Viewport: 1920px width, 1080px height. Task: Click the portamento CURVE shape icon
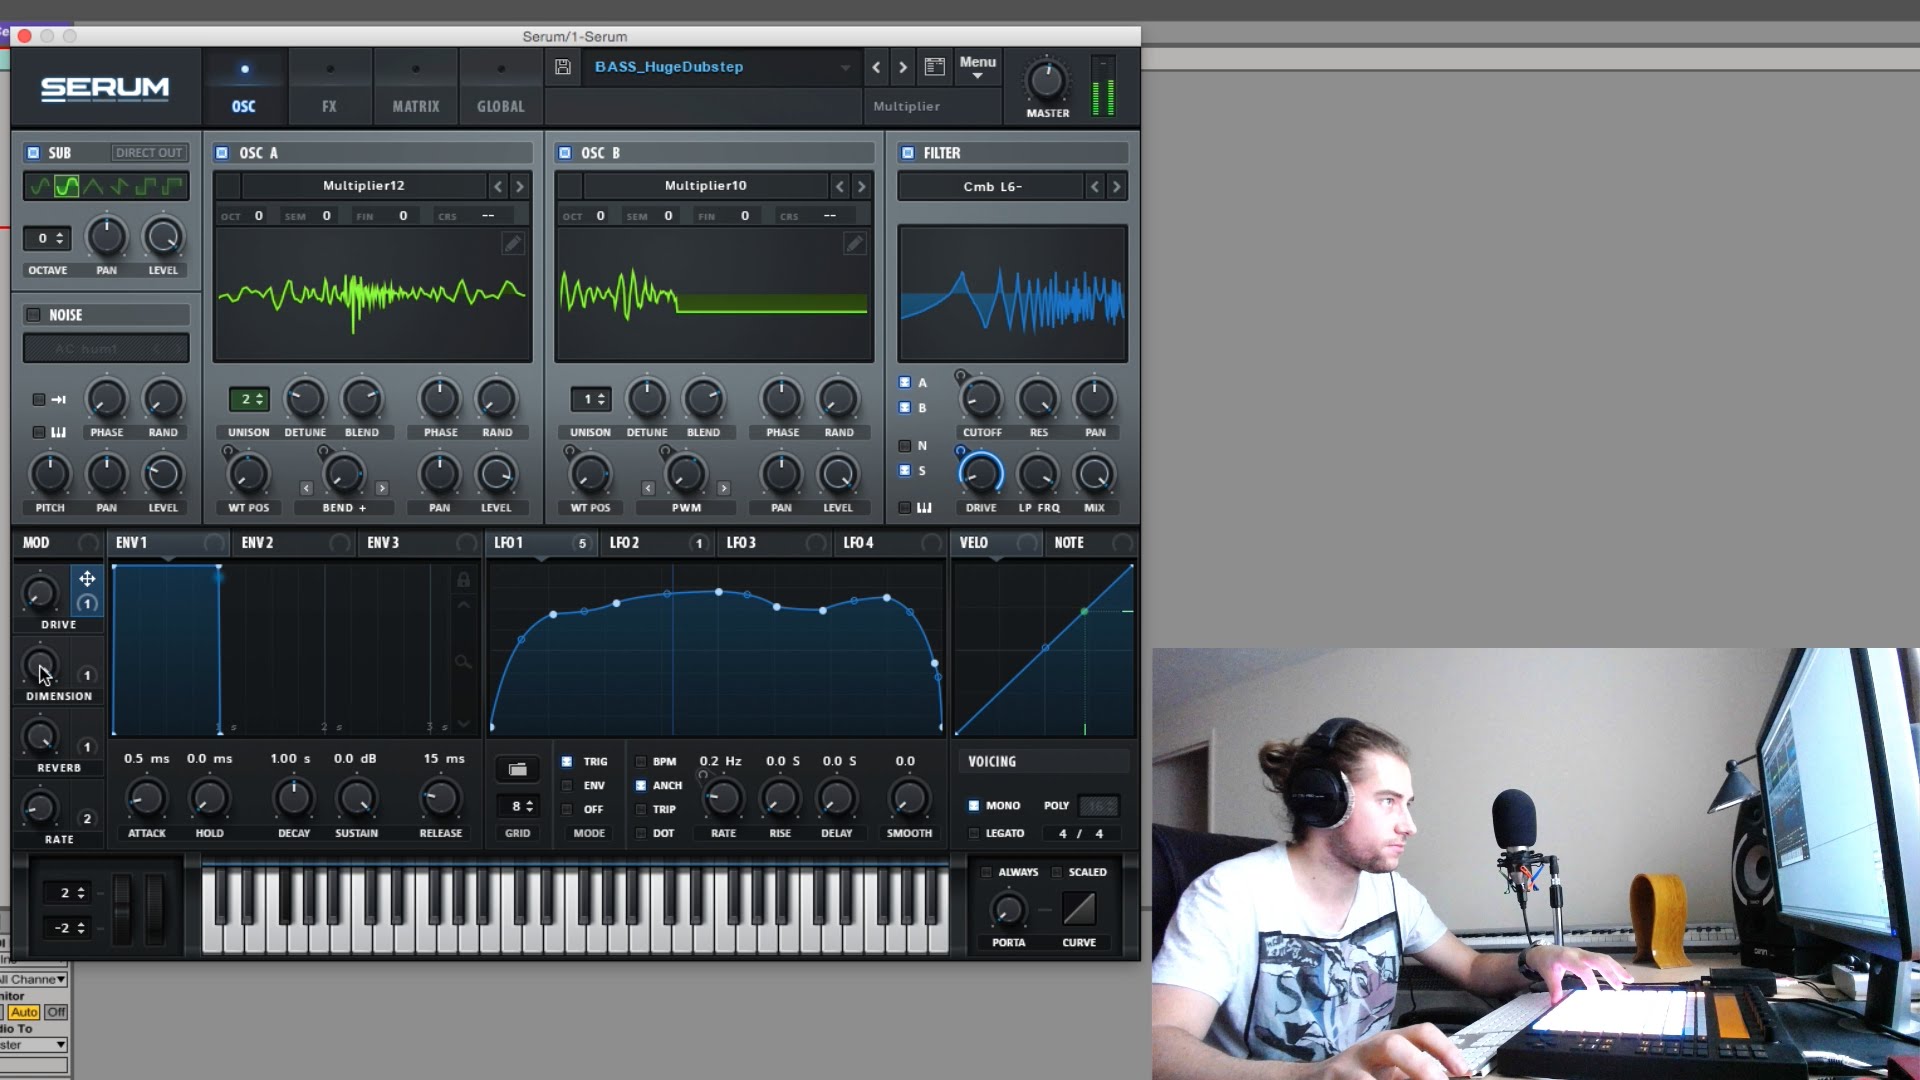tap(1079, 908)
